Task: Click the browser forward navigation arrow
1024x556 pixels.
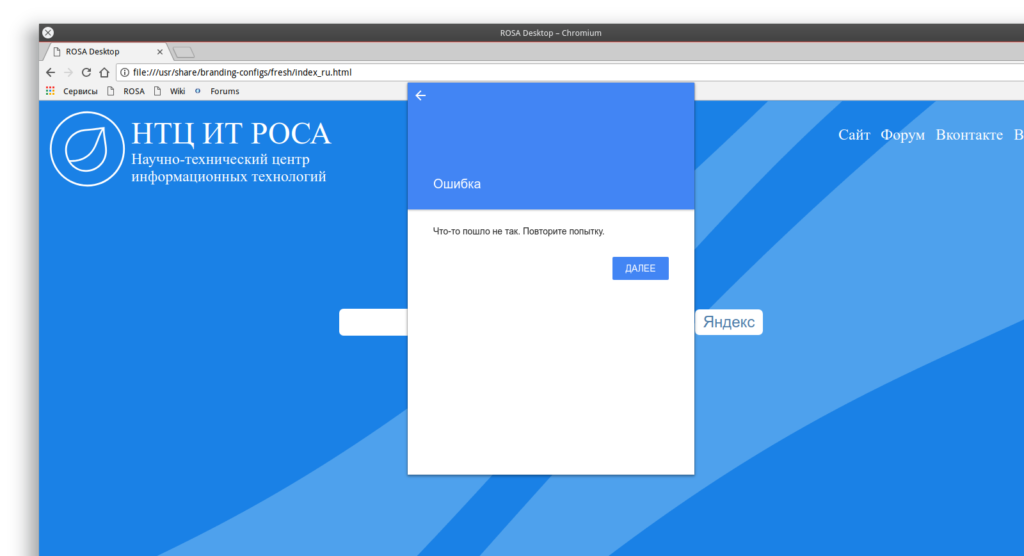Action: 68,72
